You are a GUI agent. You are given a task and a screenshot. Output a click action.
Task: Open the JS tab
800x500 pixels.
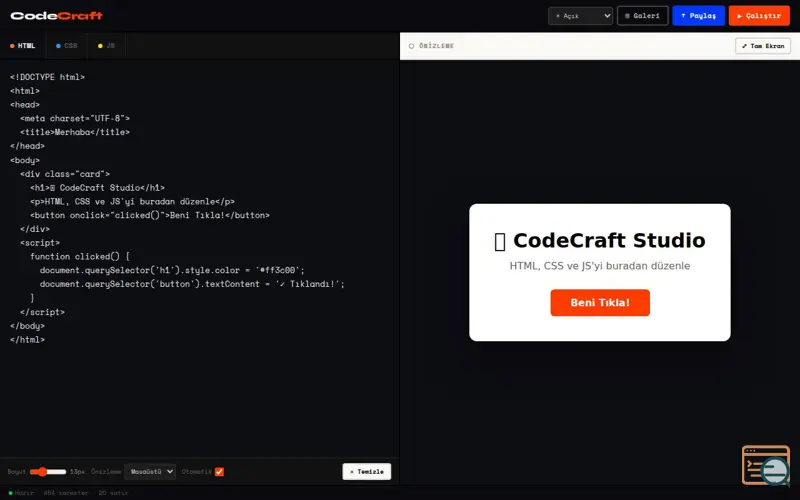coord(106,46)
